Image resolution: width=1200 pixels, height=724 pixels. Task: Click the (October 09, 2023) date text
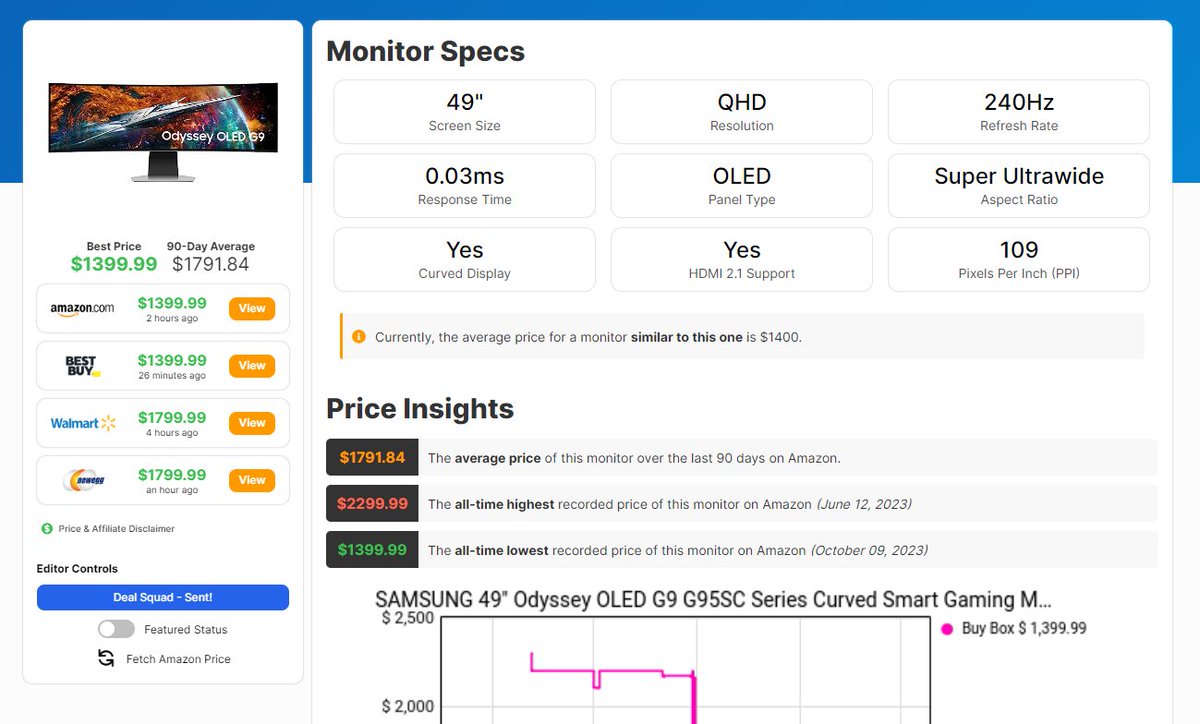869,550
